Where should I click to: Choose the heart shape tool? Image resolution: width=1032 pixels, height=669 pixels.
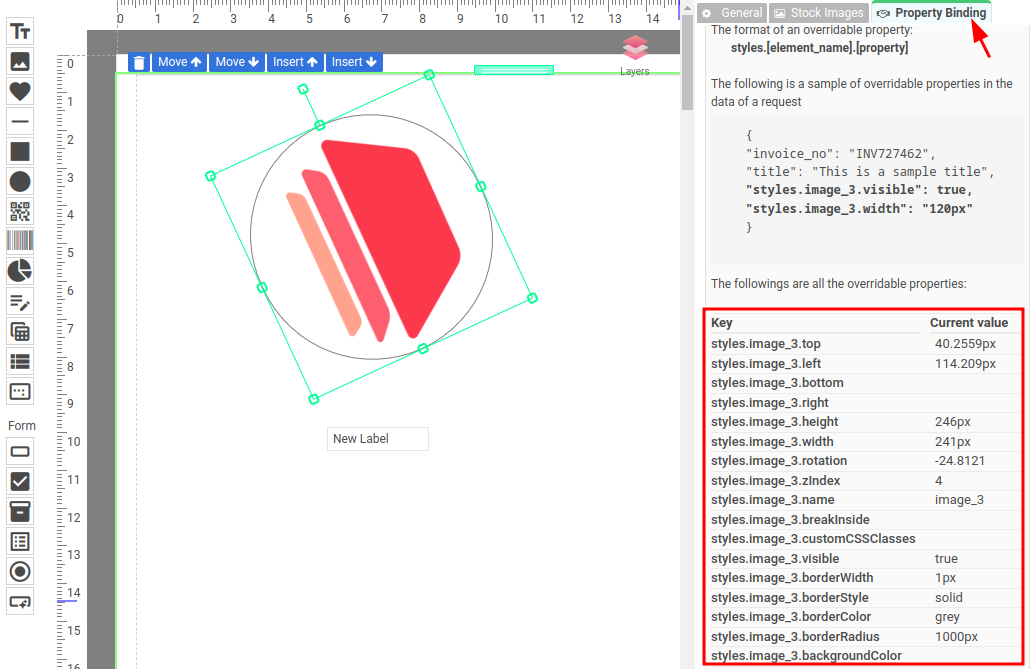click(20, 92)
